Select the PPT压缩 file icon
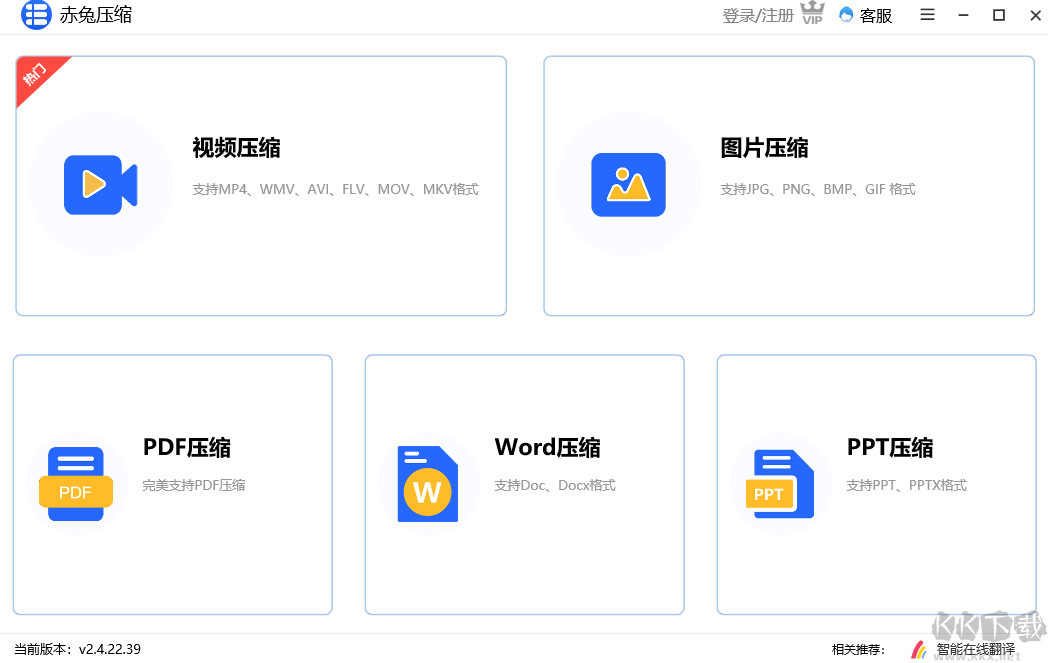The image size is (1048, 663). point(780,484)
